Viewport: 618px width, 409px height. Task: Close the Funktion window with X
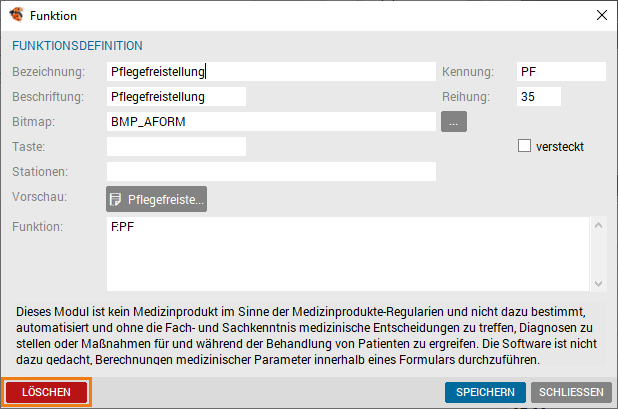point(601,15)
